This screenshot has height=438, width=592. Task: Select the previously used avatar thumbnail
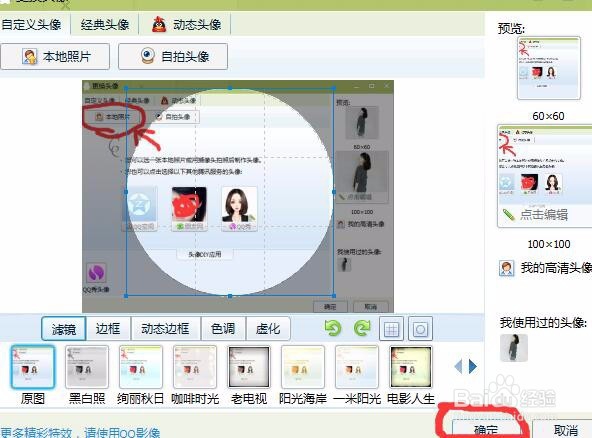[513, 348]
